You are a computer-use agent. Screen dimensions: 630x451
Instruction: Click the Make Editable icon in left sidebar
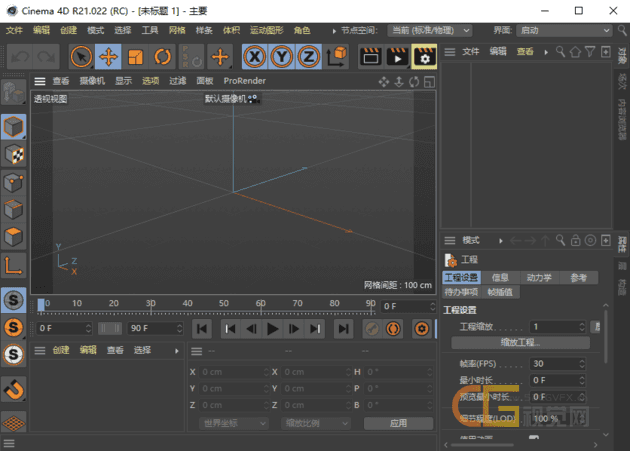(x=13, y=93)
